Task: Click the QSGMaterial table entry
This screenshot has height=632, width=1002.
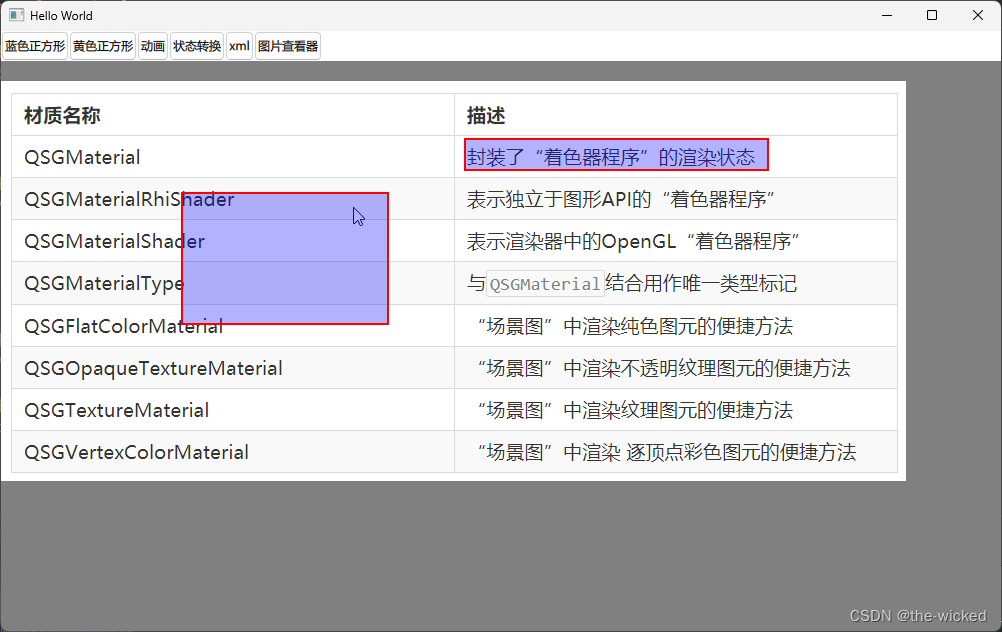Action: point(81,157)
